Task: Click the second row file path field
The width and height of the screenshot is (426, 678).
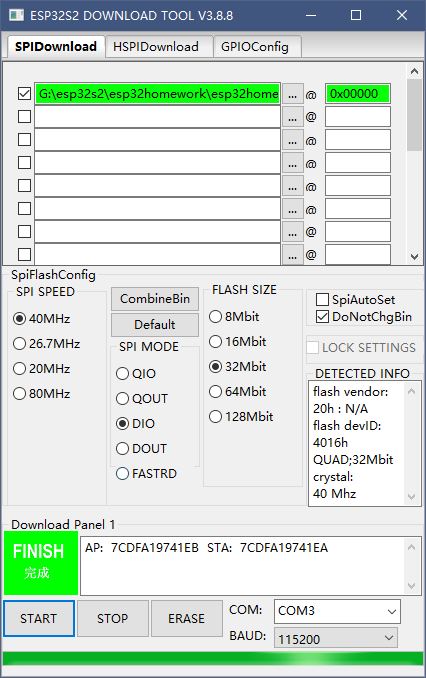Action: [x=157, y=117]
